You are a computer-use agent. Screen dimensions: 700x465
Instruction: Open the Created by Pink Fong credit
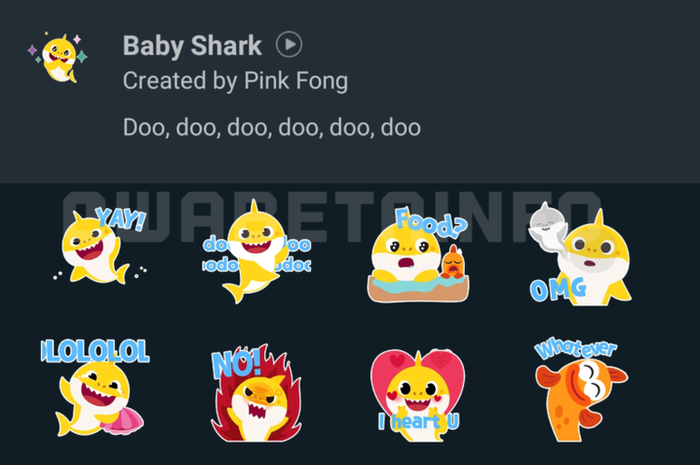click(235, 81)
